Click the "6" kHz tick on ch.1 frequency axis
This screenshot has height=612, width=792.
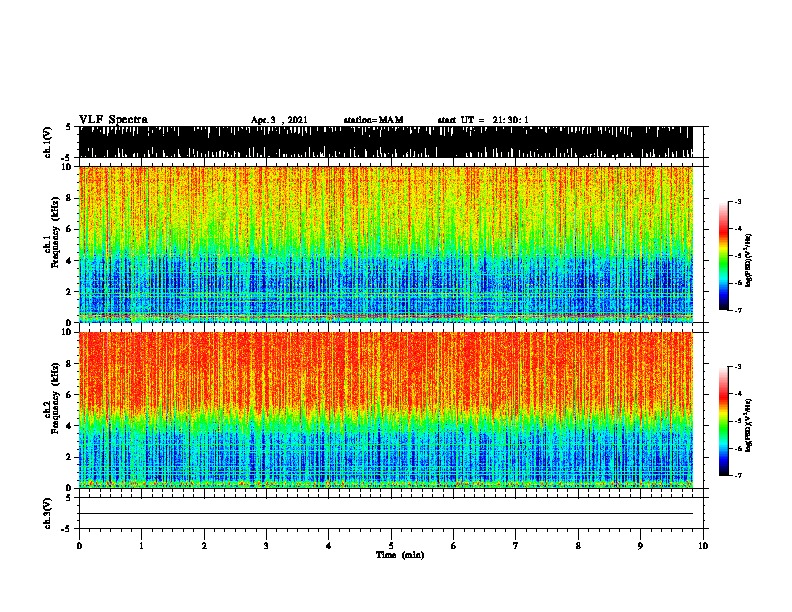coord(69,229)
